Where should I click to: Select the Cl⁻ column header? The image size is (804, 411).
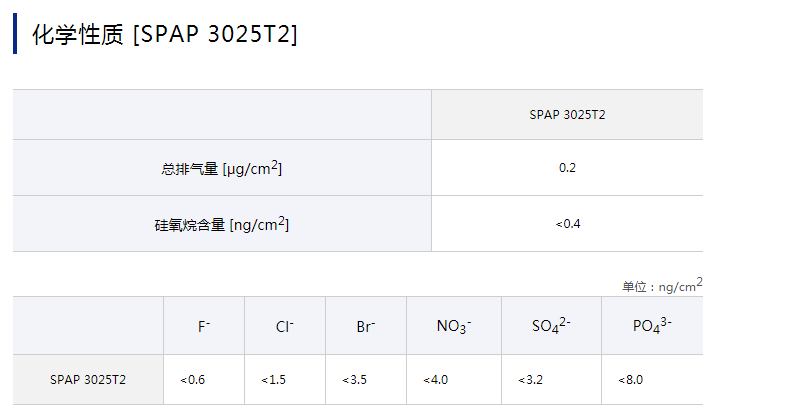[285, 326]
